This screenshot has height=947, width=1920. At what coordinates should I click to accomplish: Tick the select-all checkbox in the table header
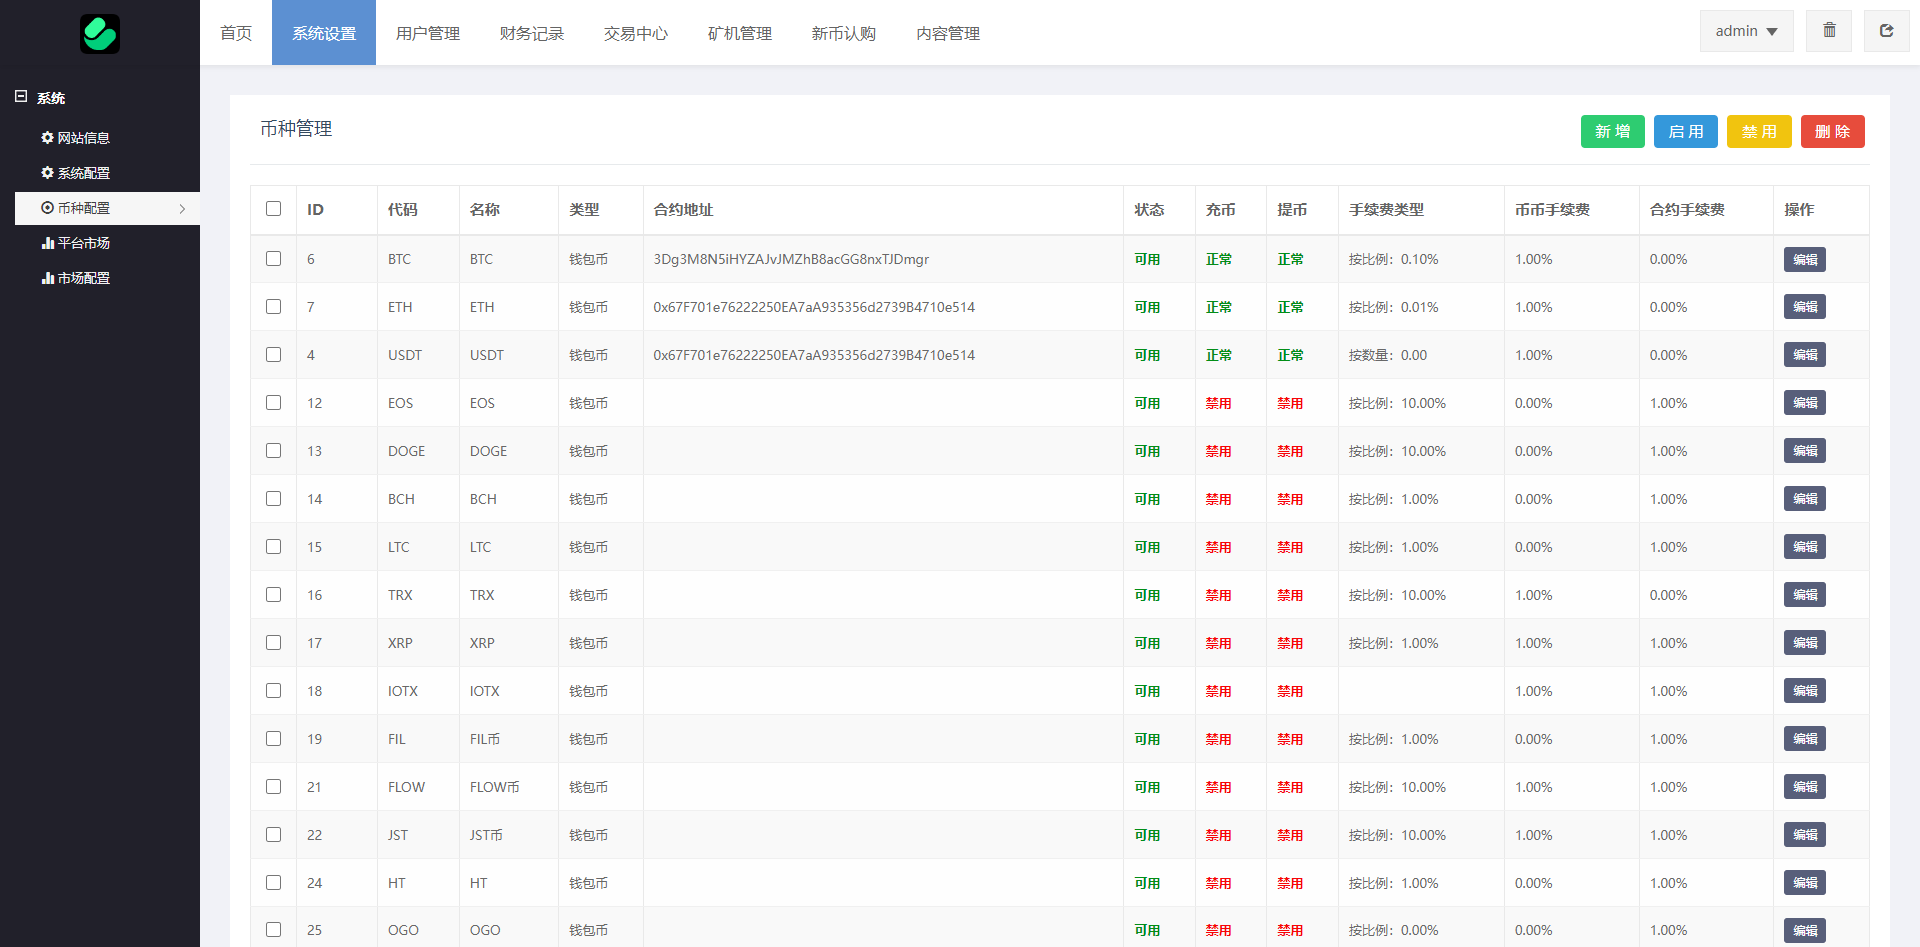273,209
